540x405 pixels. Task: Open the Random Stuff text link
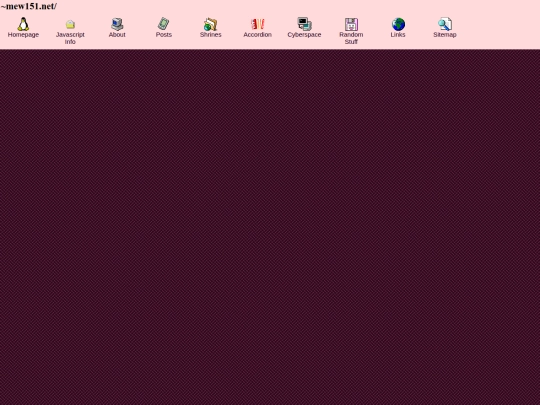(x=351, y=38)
